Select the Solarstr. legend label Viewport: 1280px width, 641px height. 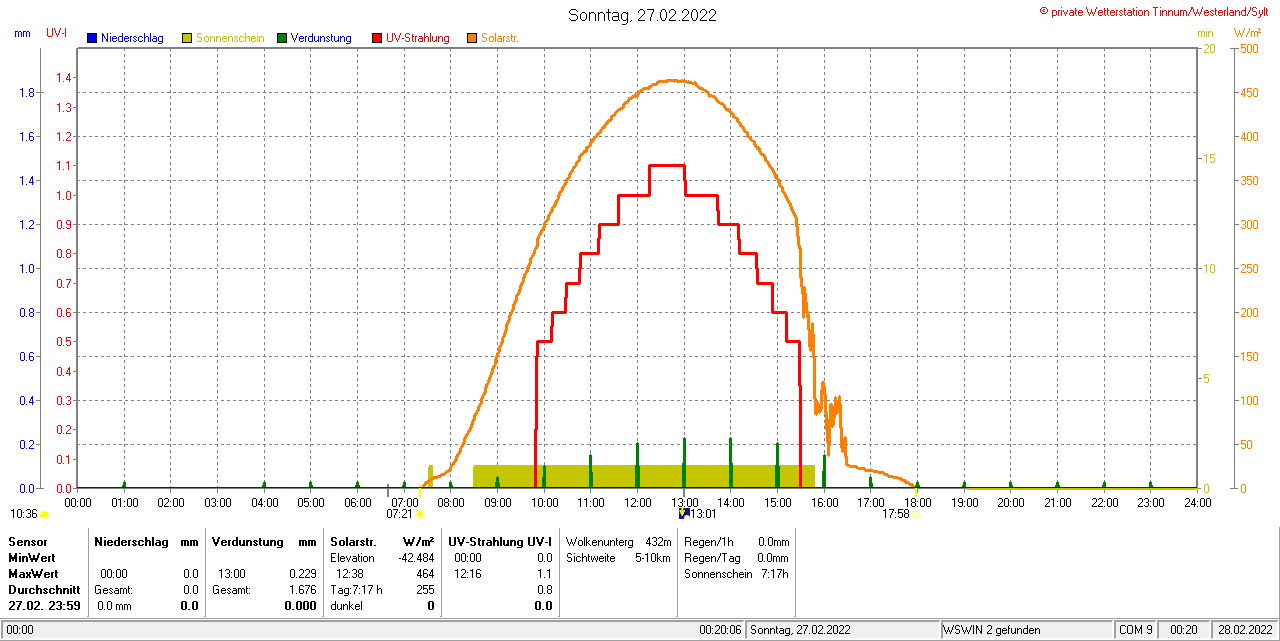[x=500, y=38]
